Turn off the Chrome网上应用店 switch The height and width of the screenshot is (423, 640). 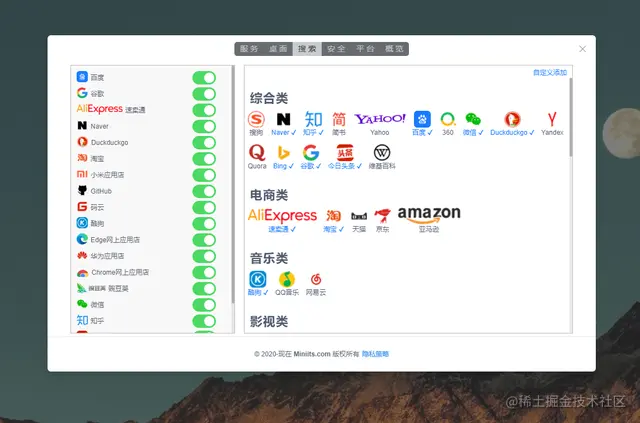(204, 272)
